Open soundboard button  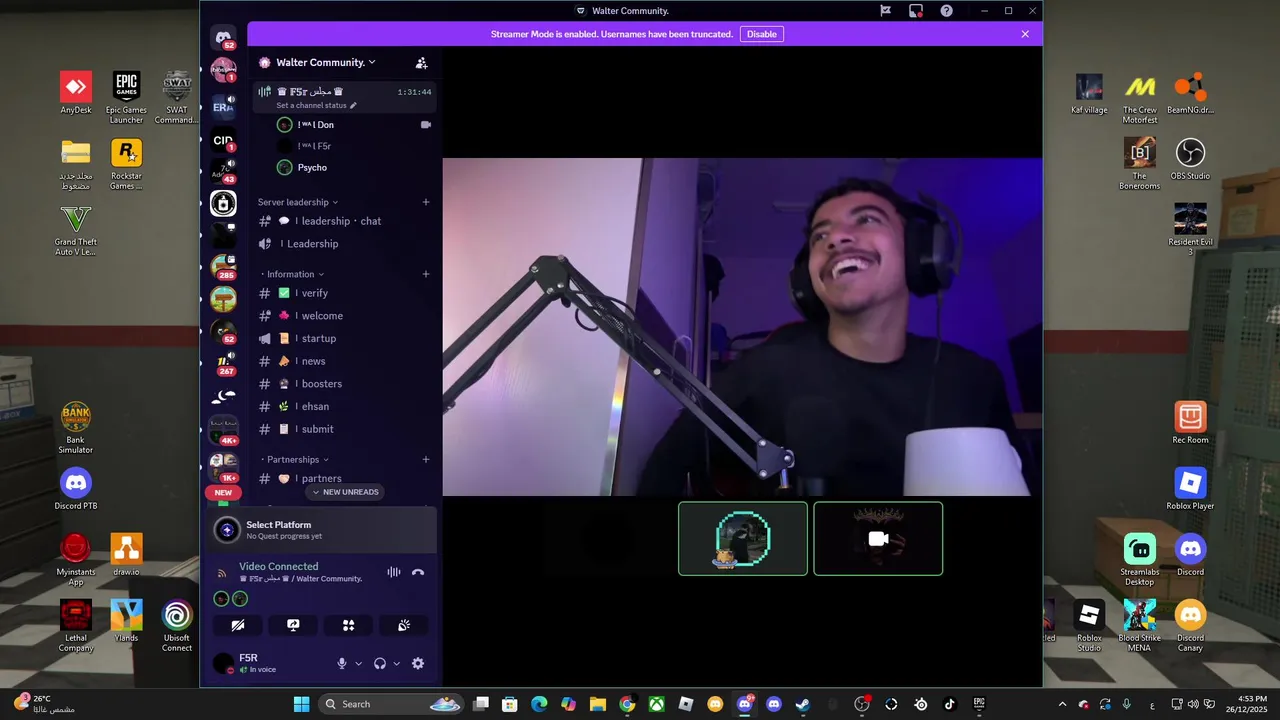pyautogui.click(x=404, y=625)
